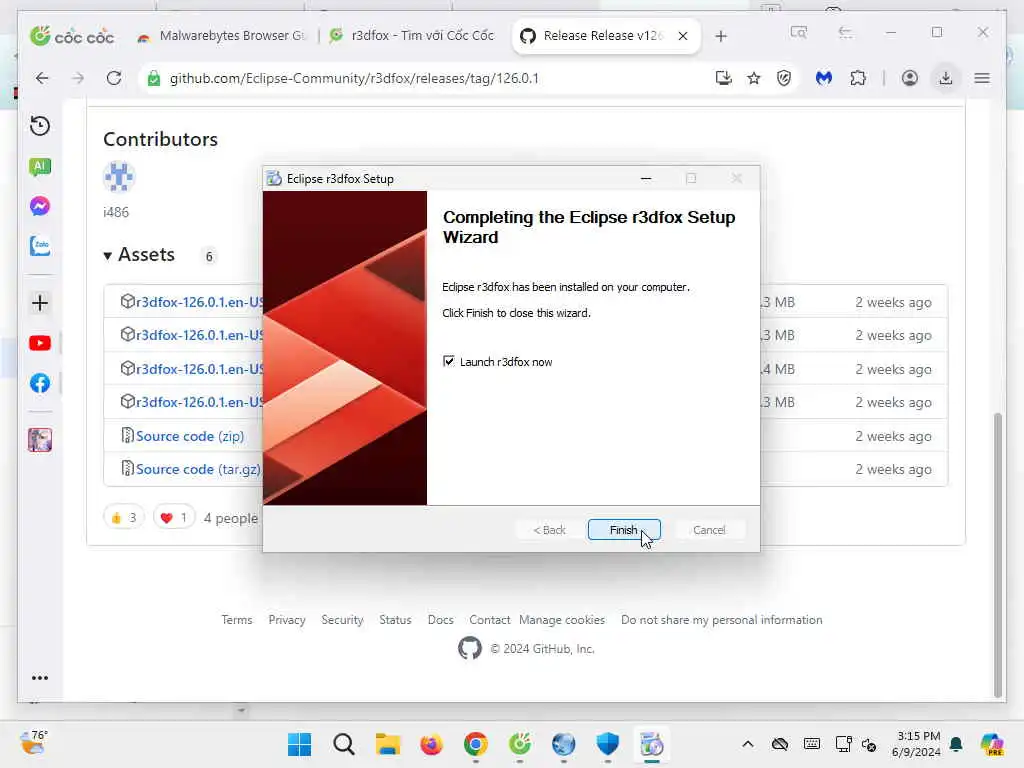This screenshot has height=768, width=1024.
Task: Click the browser forward arrow
Action: [78, 78]
